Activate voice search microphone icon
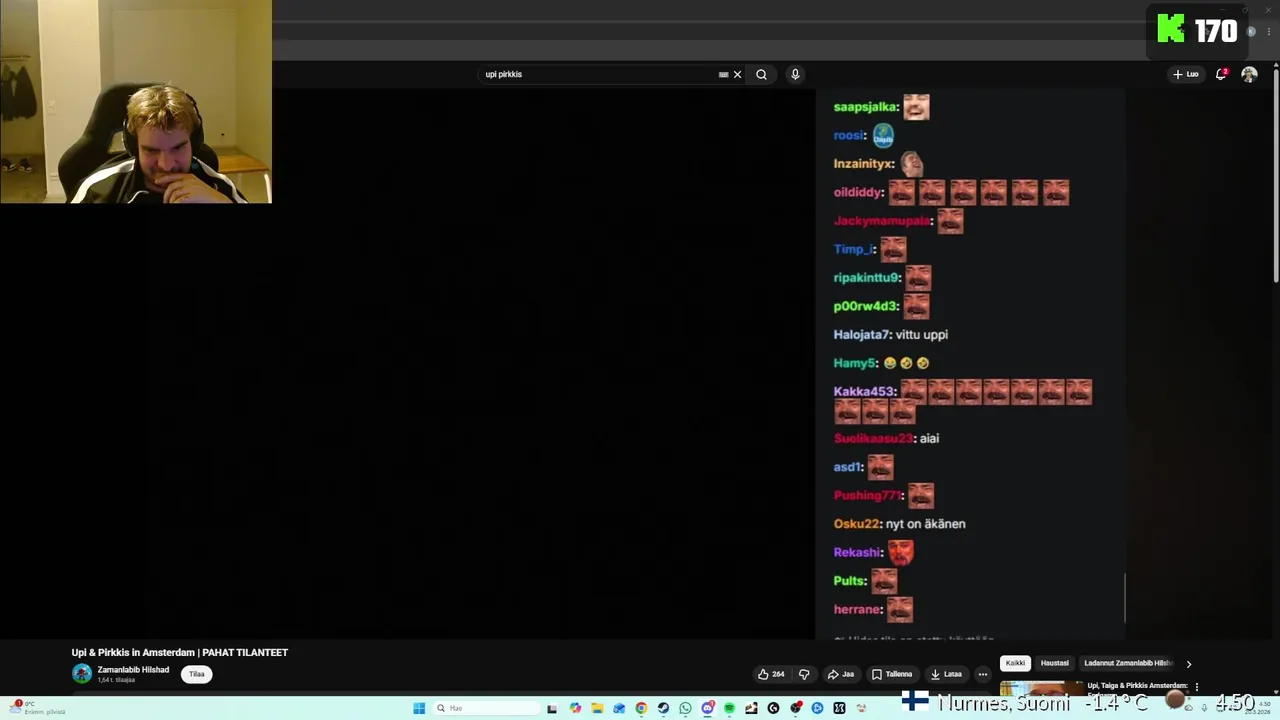The height and width of the screenshot is (720, 1280). pyautogui.click(x=795, y=74)
